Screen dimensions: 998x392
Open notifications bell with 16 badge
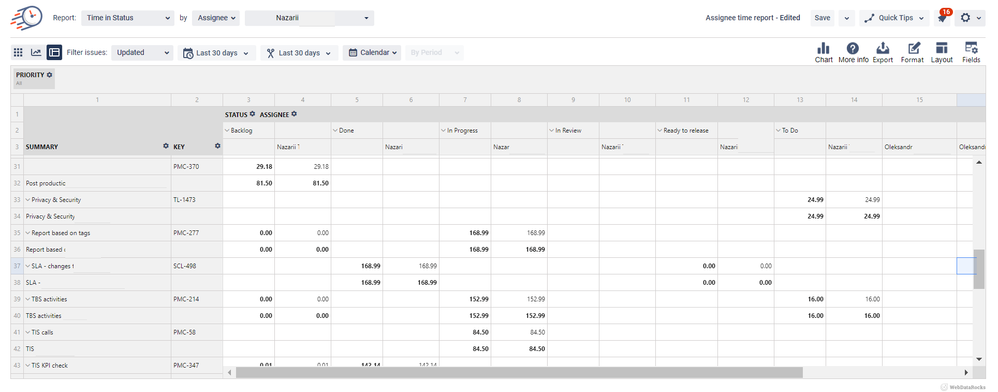click(x=943, y=18)
